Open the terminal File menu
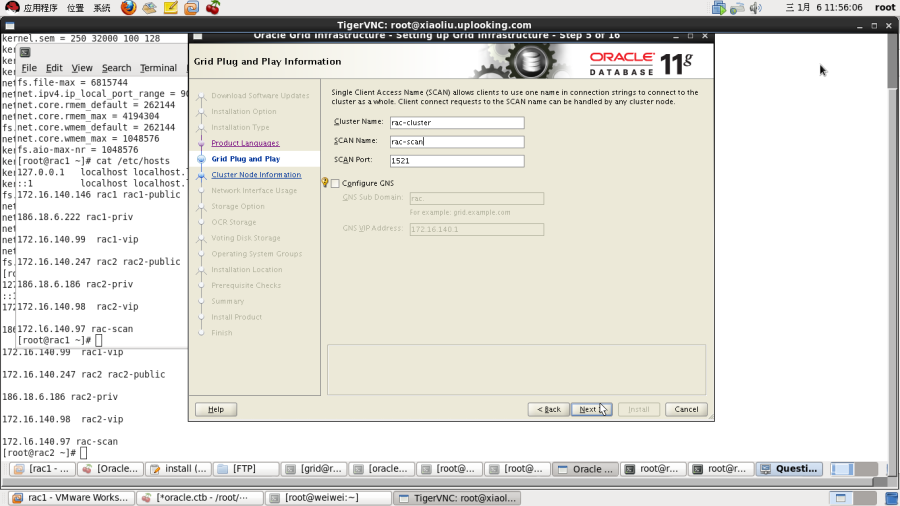 point(29,68)
